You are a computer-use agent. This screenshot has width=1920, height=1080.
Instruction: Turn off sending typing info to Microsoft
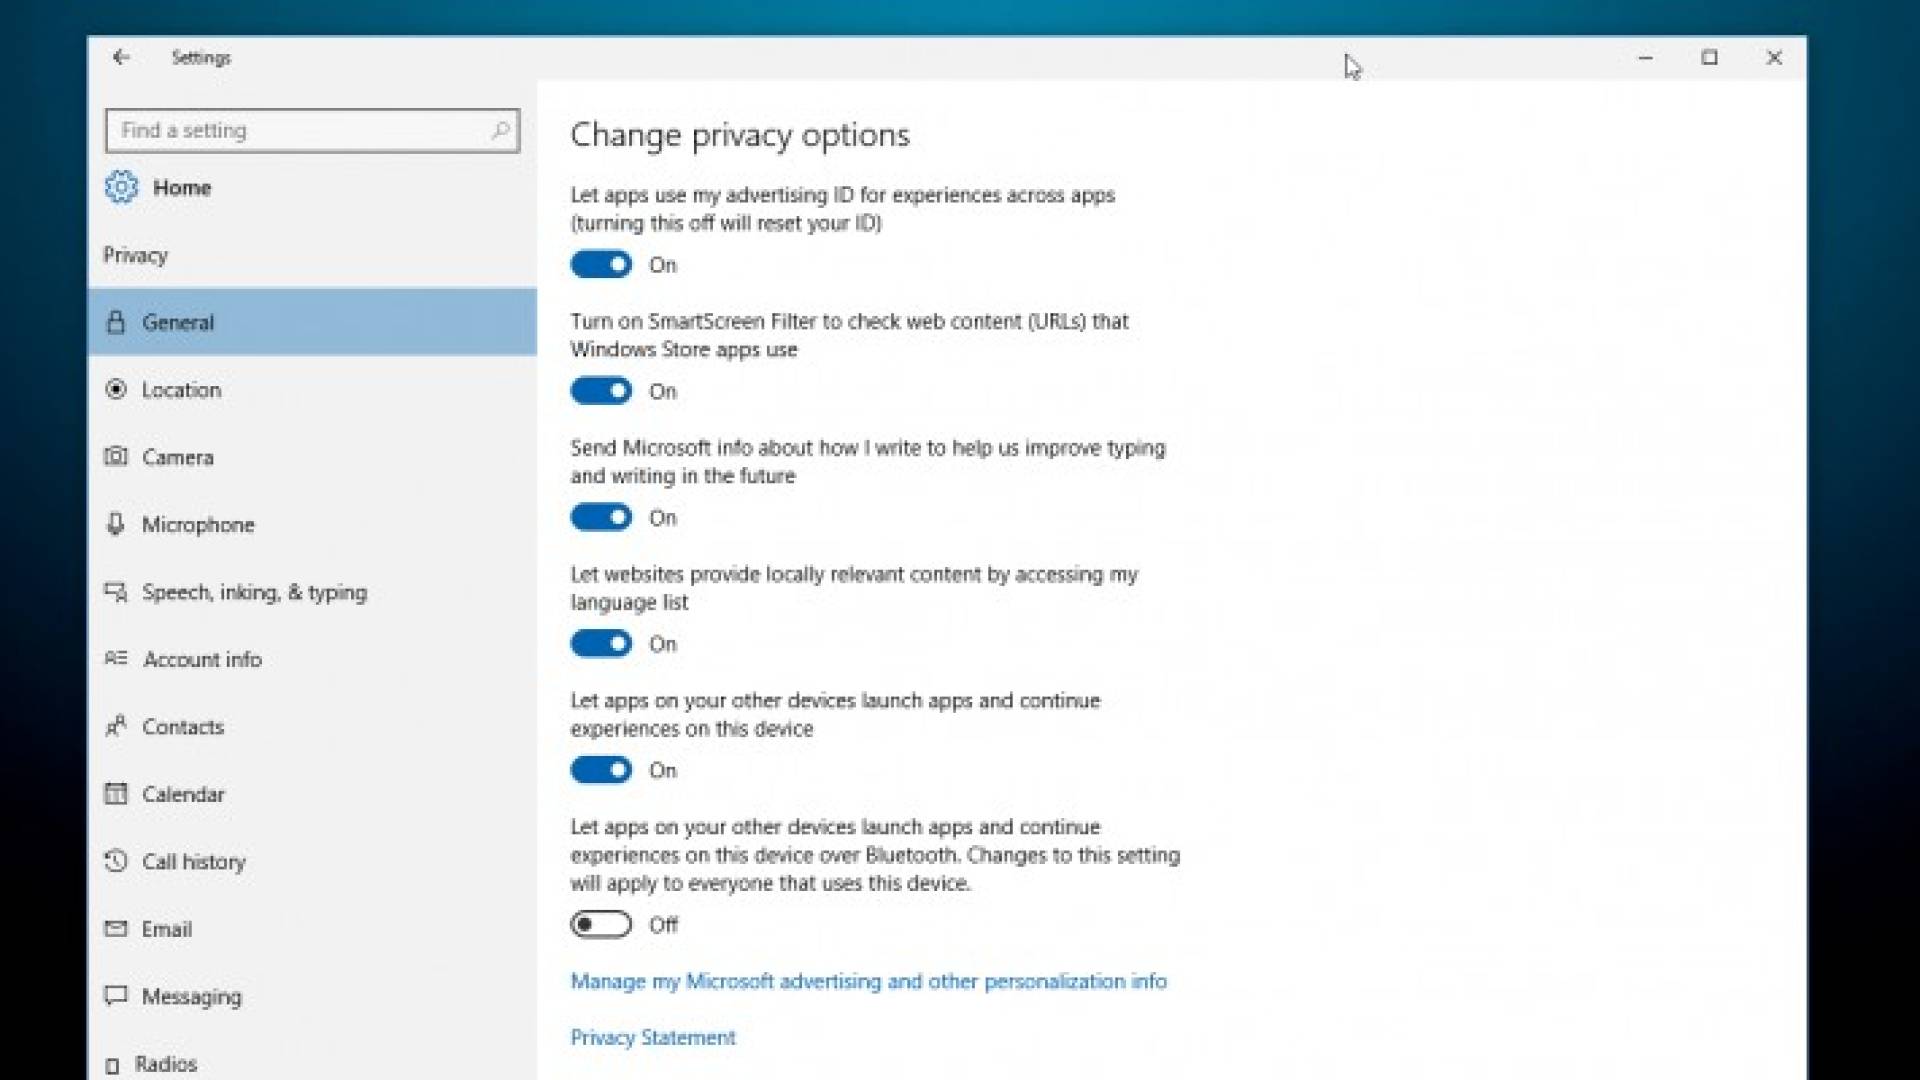[x=601, y=517]
